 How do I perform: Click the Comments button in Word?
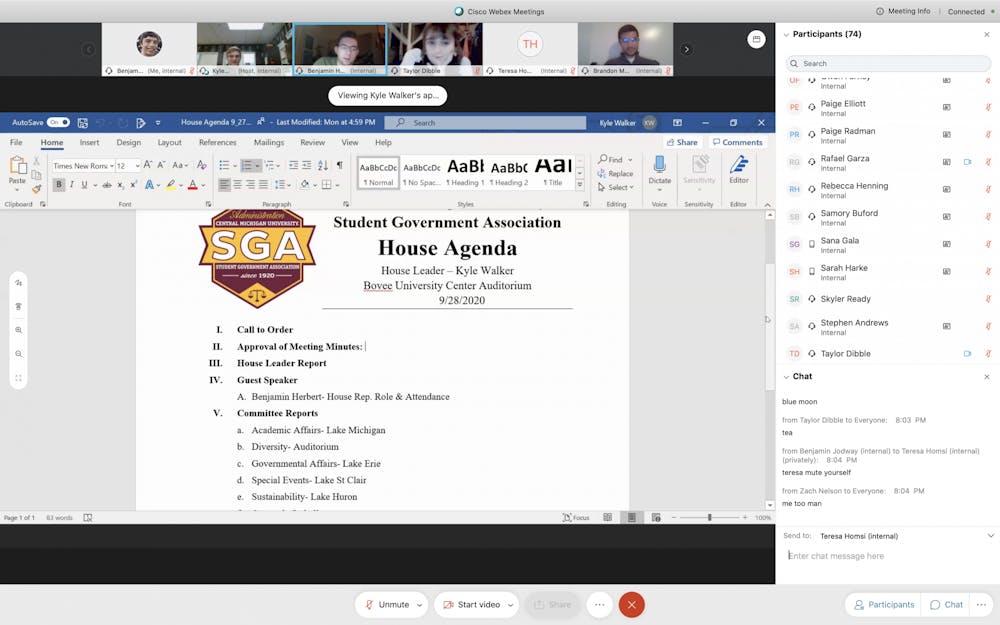pyautogui.click(x=737, y=143)
